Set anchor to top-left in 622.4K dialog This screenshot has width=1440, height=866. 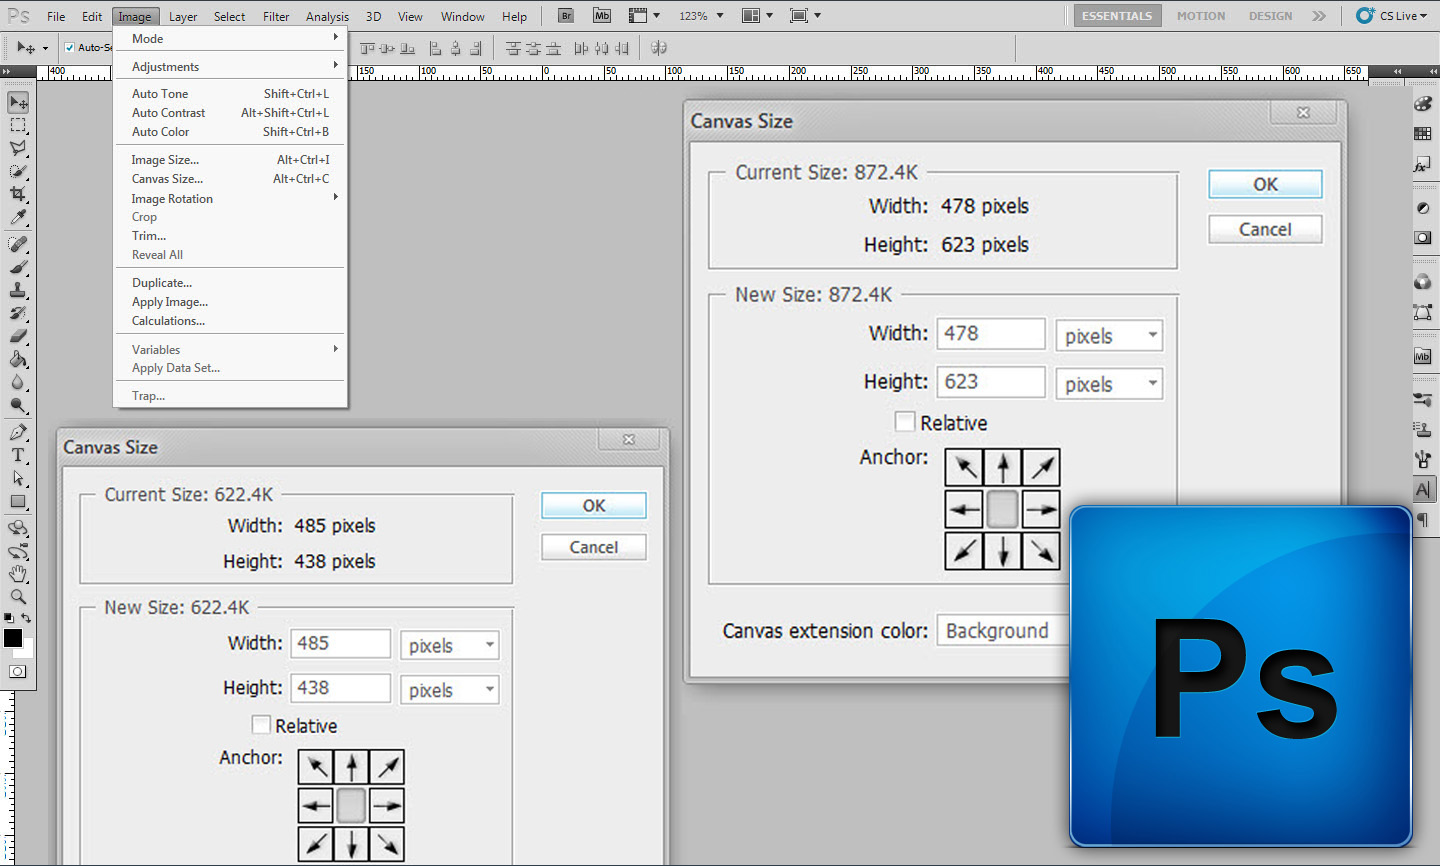click(316, 767)
